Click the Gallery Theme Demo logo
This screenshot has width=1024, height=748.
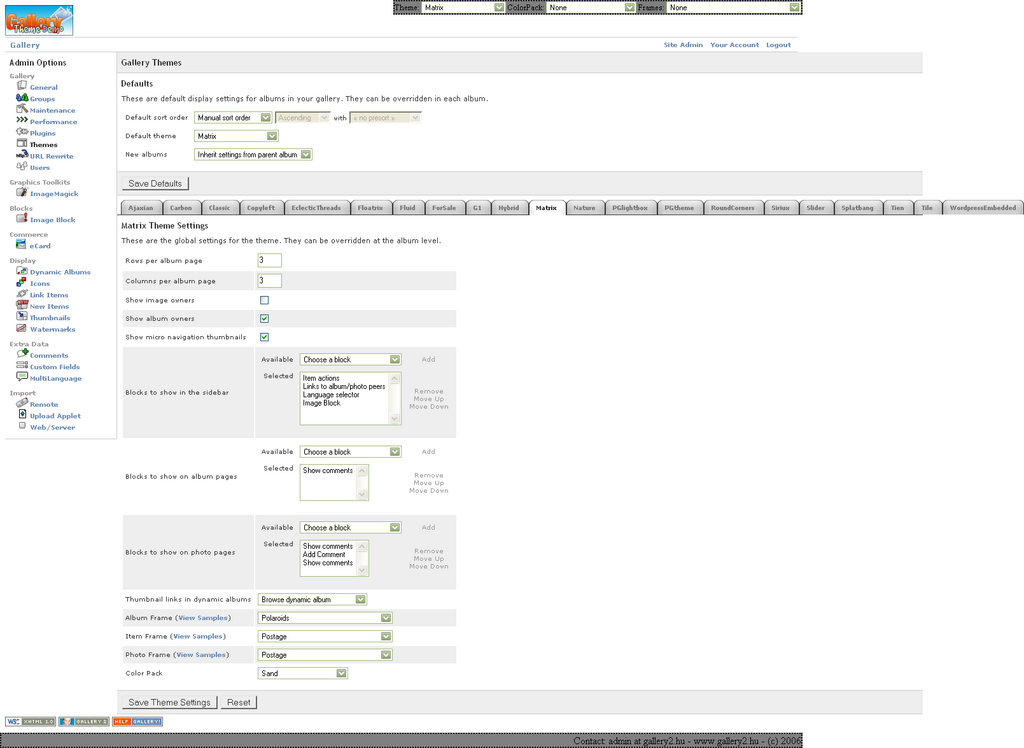click(39, 20)
